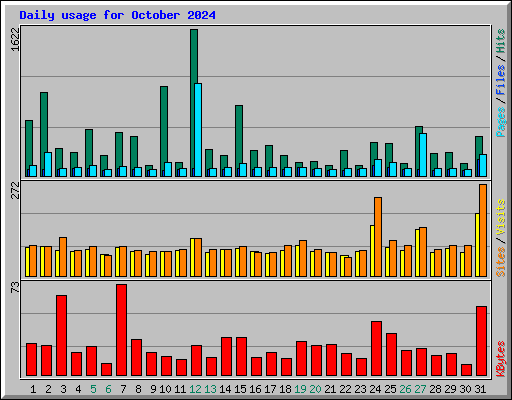Click the yellow sites bar for day 24
This screenshot has width=512, height=400.
(372, 251)
